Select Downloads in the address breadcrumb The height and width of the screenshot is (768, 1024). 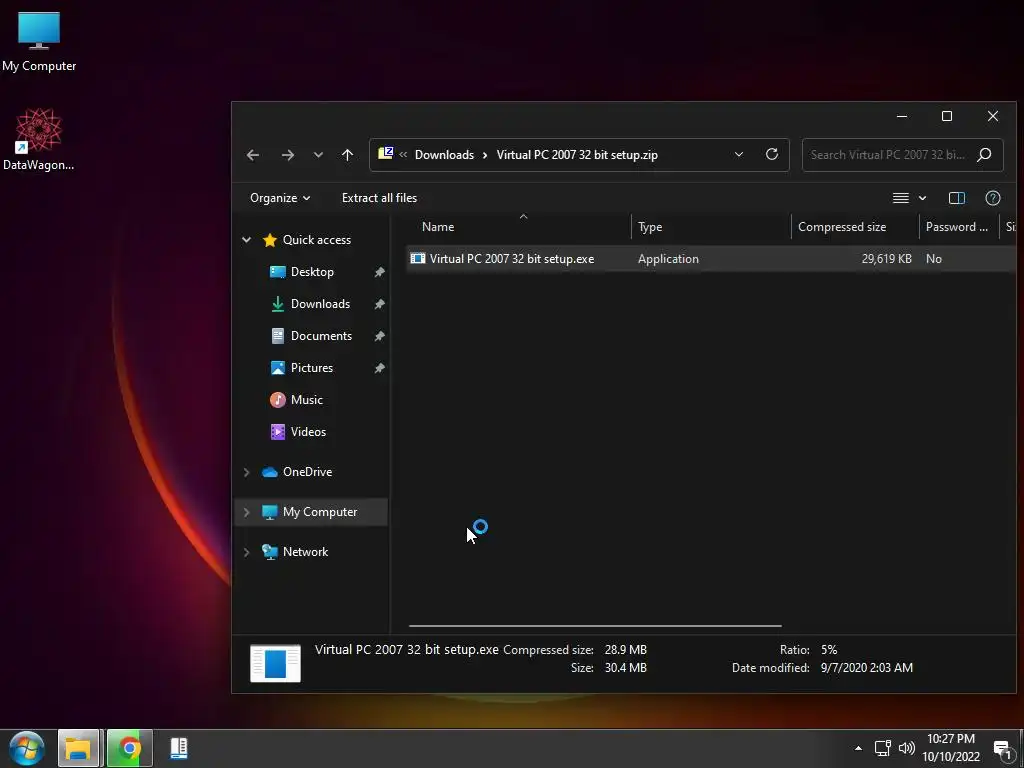click(x=444, y=155)
